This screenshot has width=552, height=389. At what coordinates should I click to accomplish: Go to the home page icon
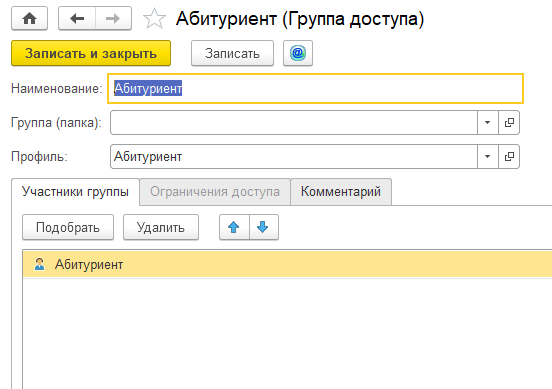pyautogui.click(x=30, y=18)
